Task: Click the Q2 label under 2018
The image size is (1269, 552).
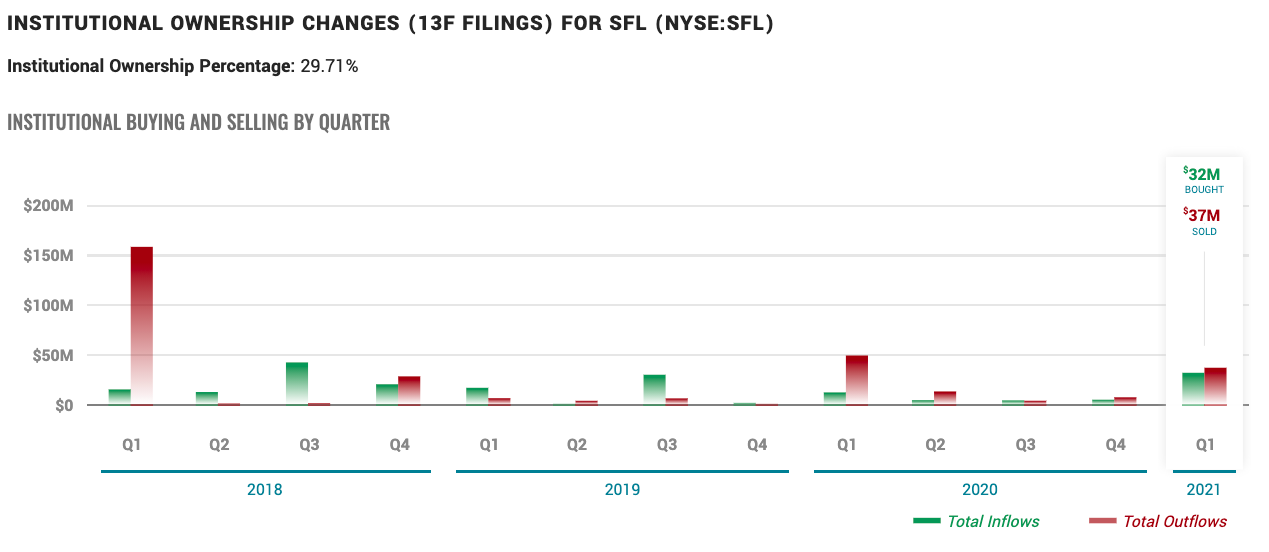Action: pos(221,444)
